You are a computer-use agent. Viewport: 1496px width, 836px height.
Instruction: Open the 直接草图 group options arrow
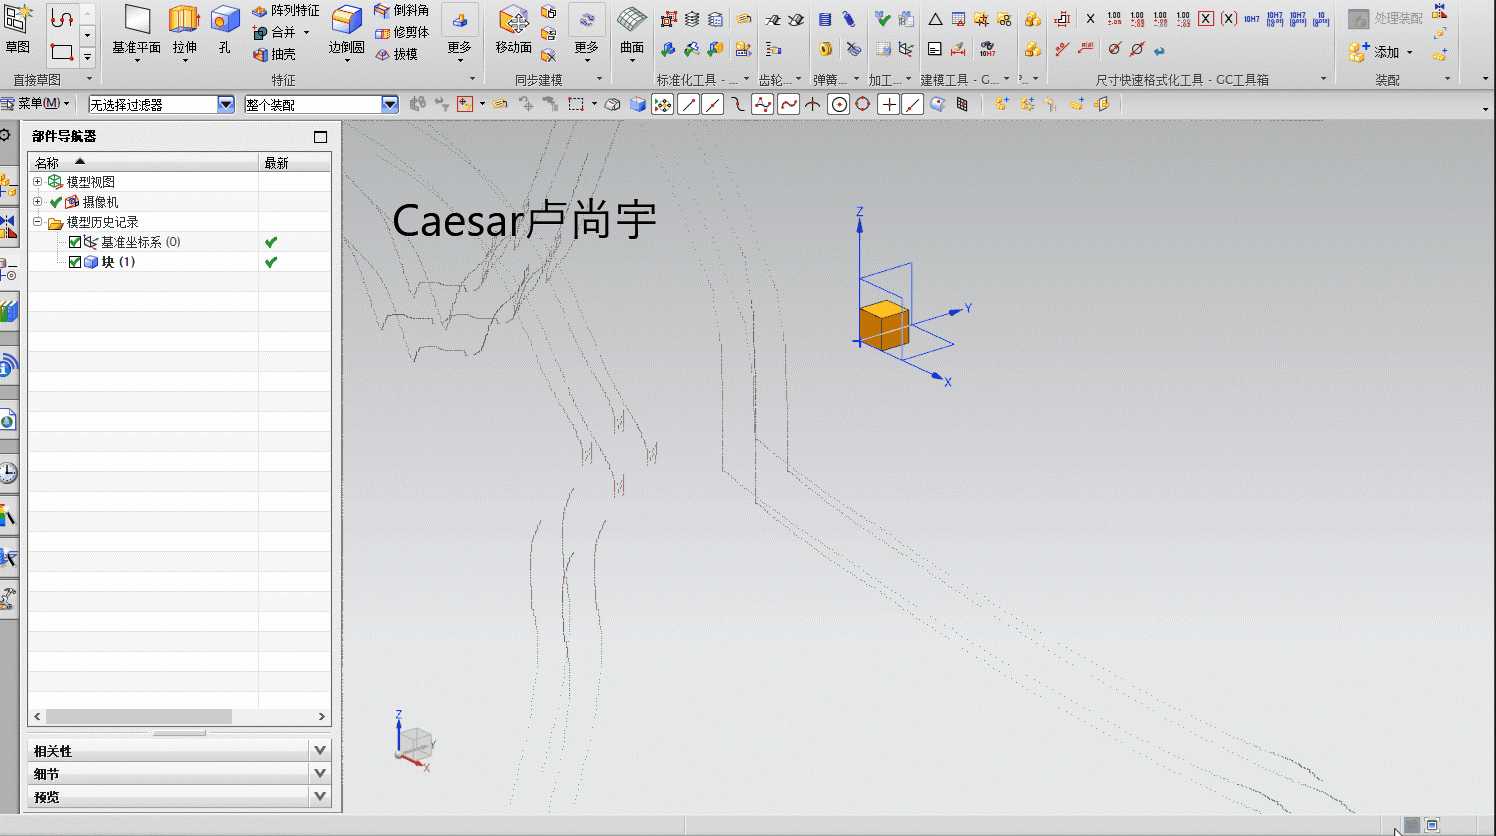89,79
